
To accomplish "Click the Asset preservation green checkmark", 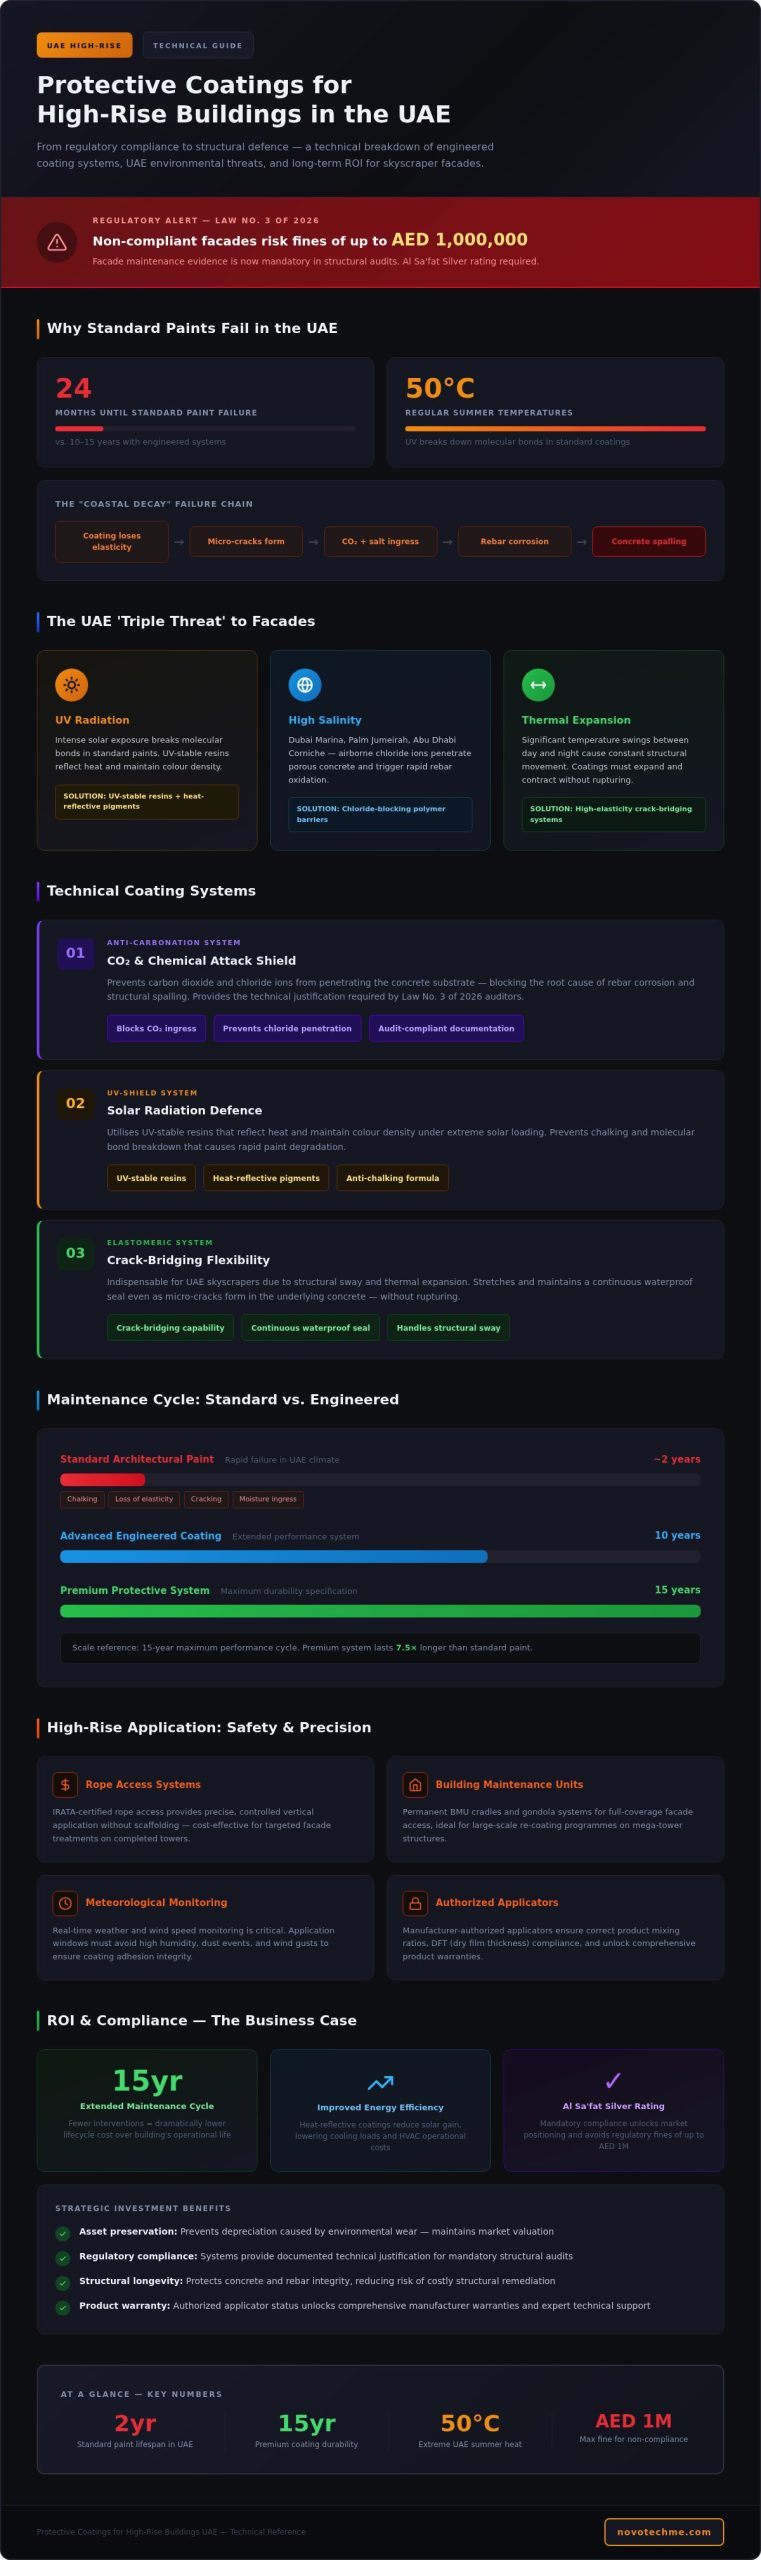I will click(63, 2233).
